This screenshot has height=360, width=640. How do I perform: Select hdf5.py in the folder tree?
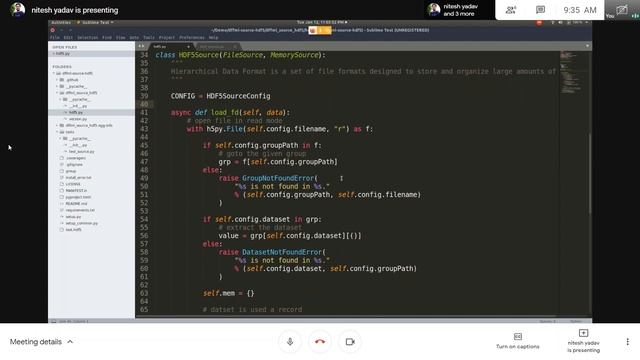pyautogui.click(x=91, y=112)
